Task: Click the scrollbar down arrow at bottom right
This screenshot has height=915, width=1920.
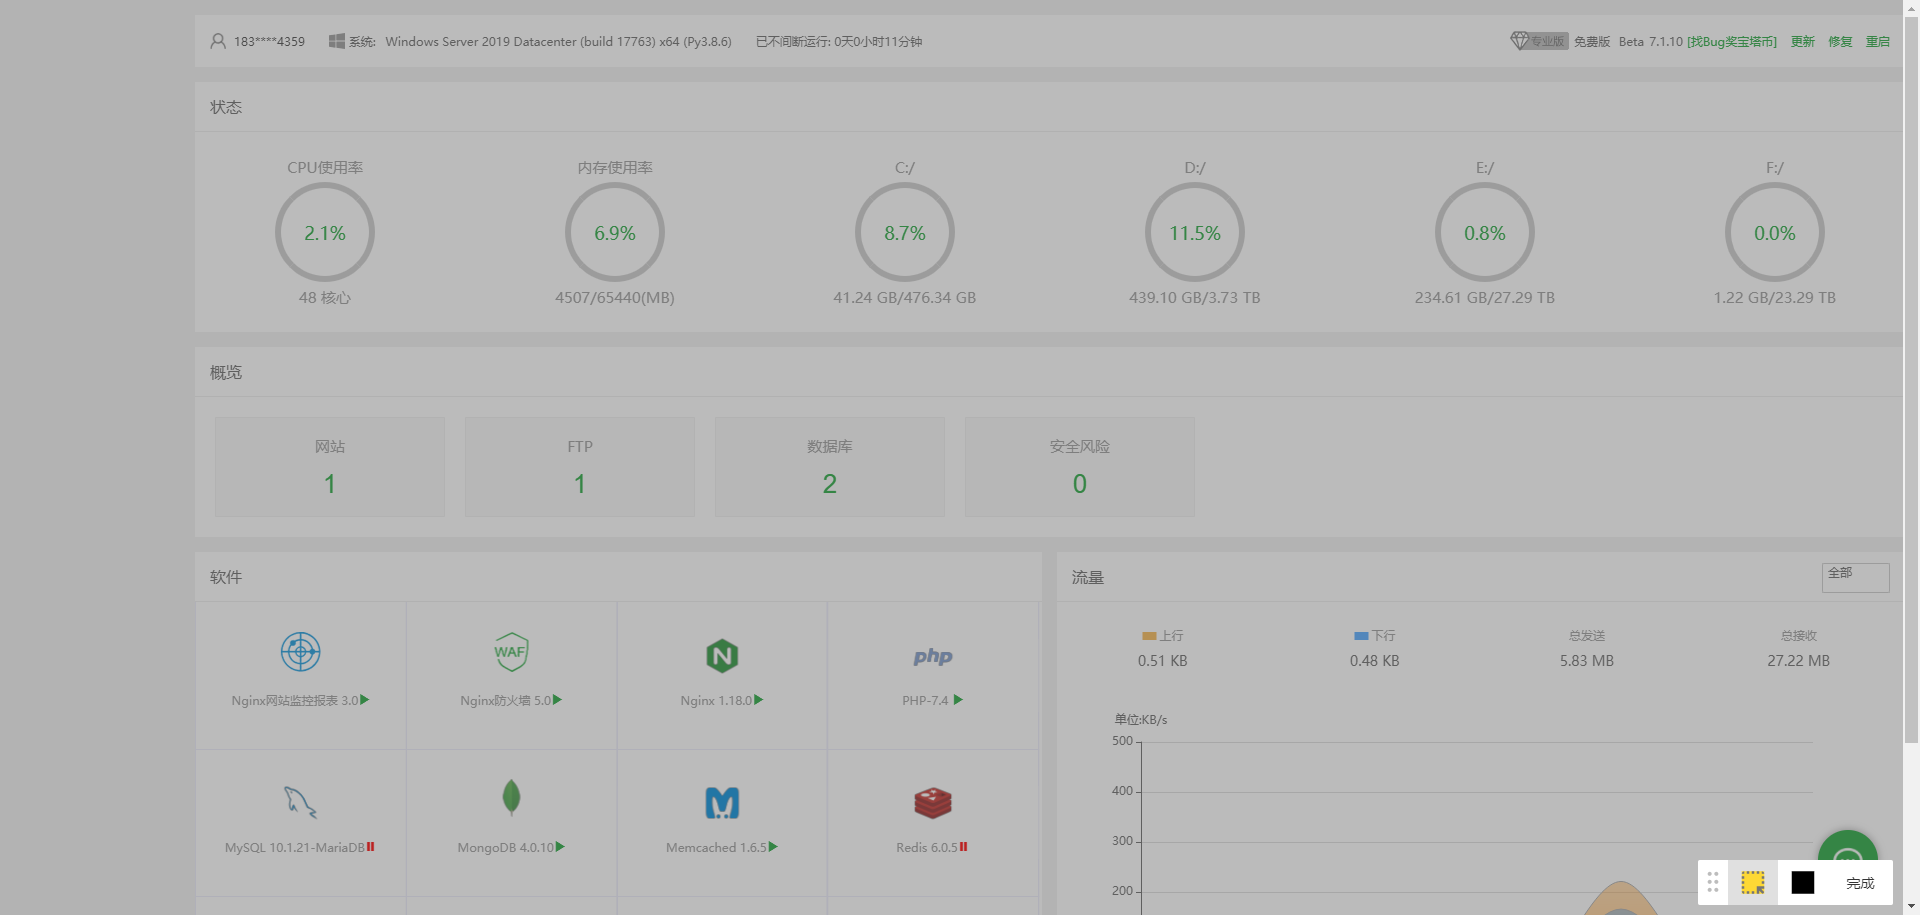Action: [1911, 906]
